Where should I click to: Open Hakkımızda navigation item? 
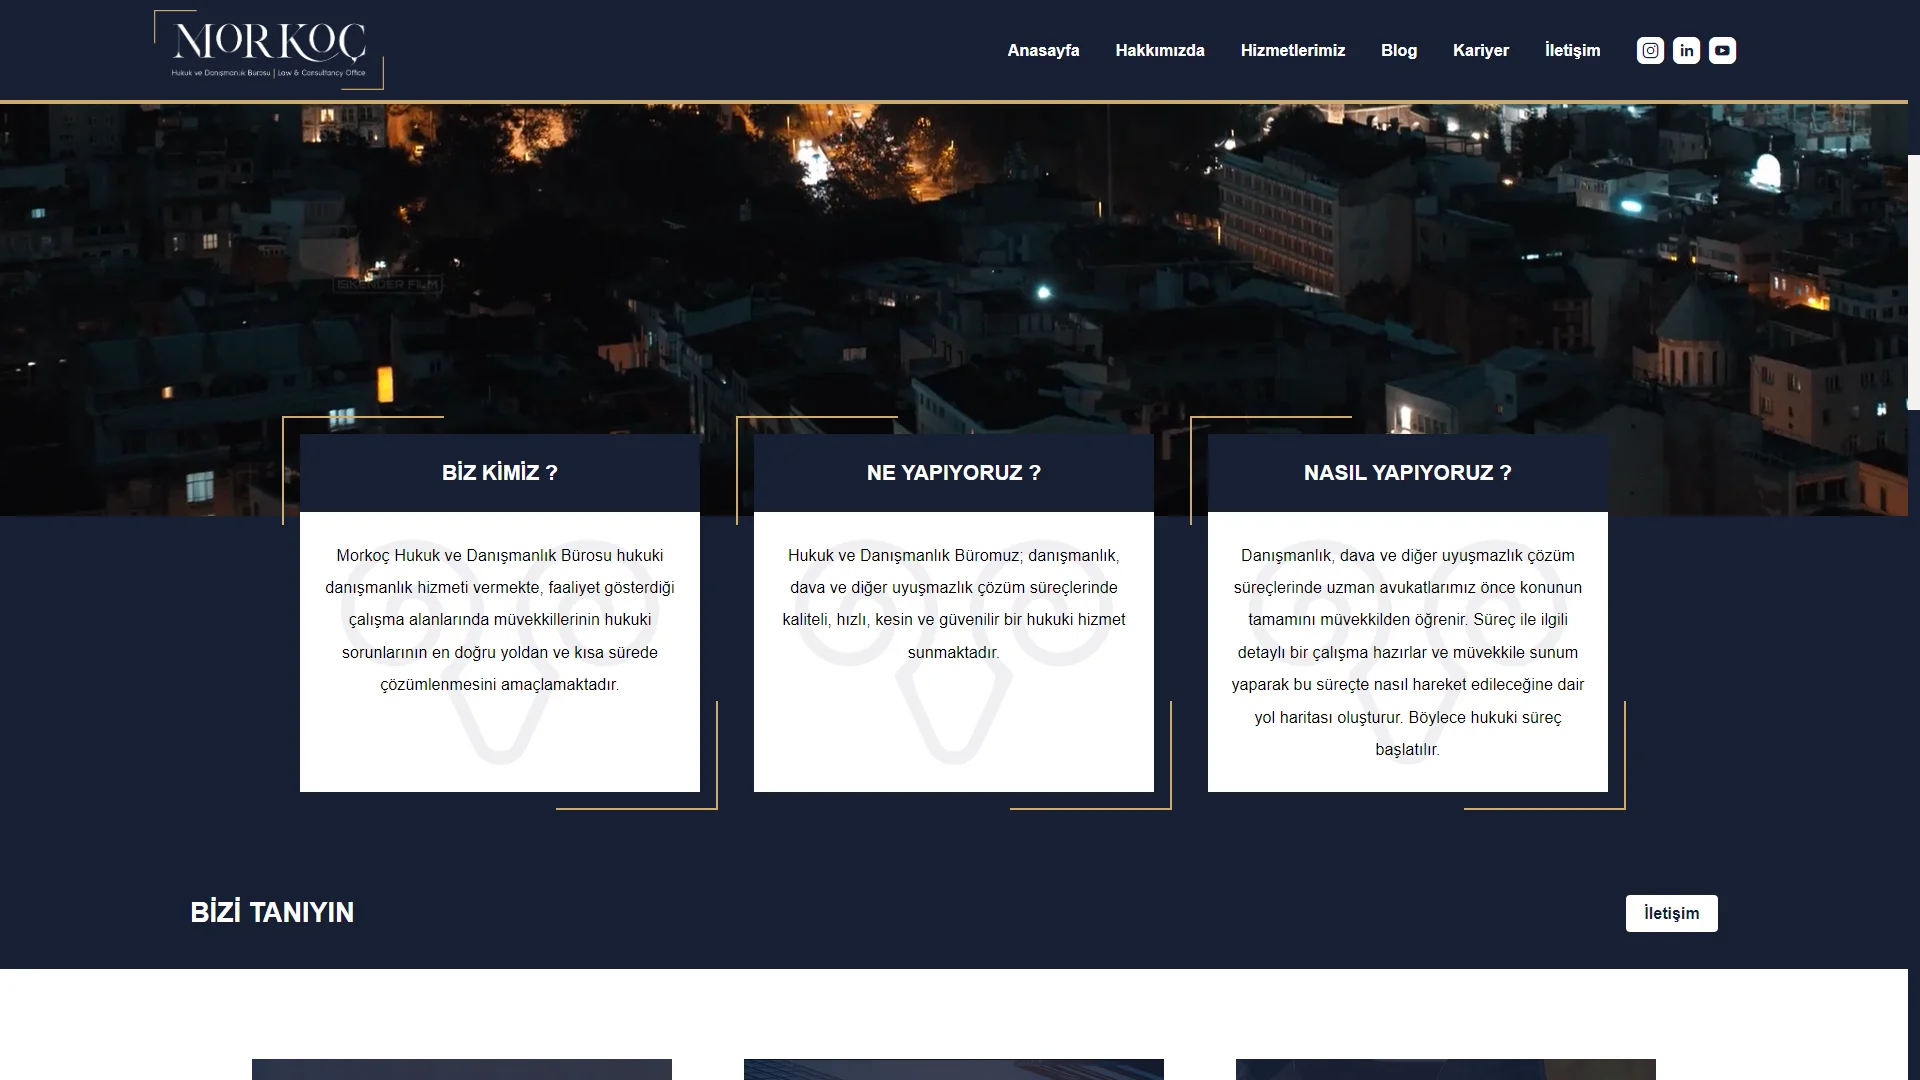(1160, 50)
